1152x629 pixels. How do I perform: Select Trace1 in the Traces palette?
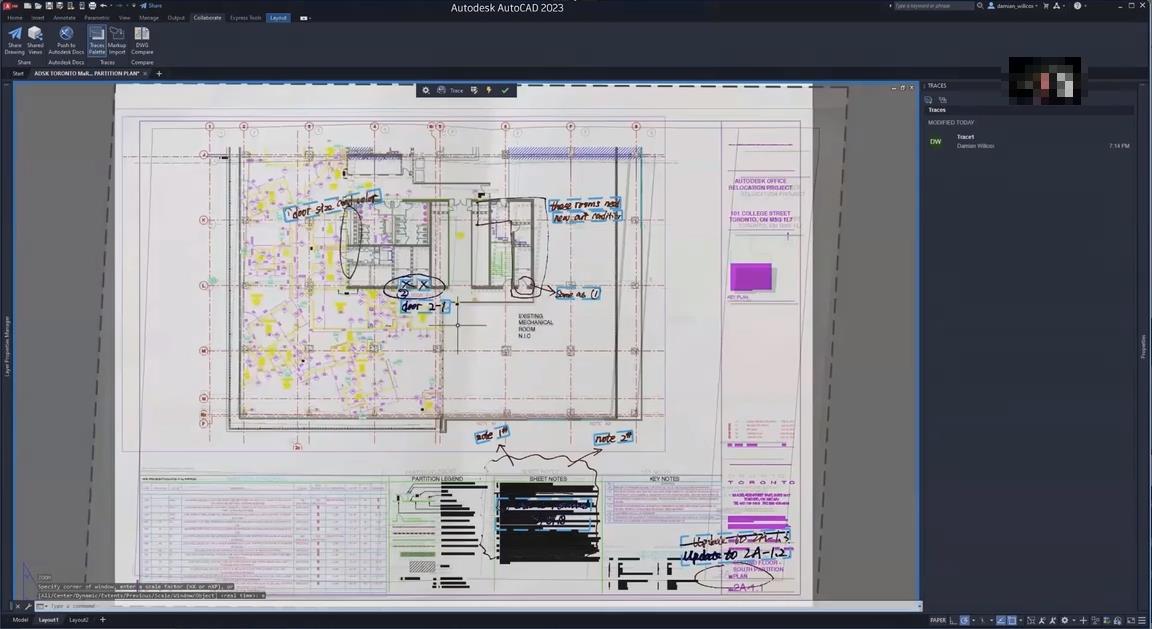[1029, 141]
